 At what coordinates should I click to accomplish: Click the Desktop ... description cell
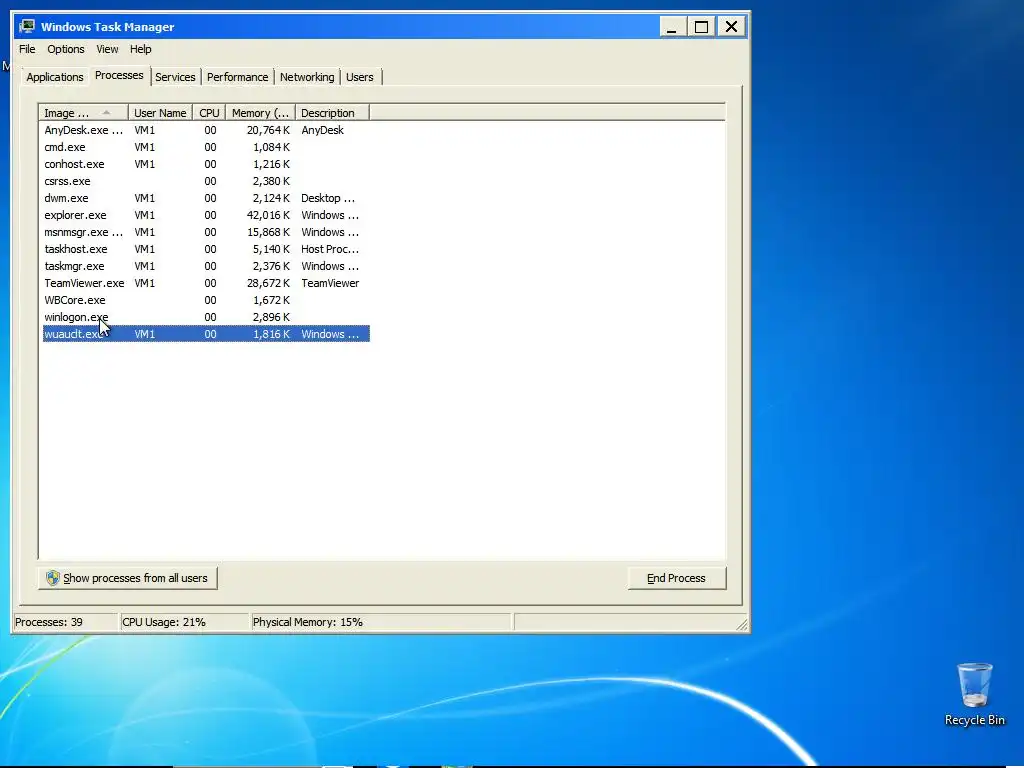(328, 198)
